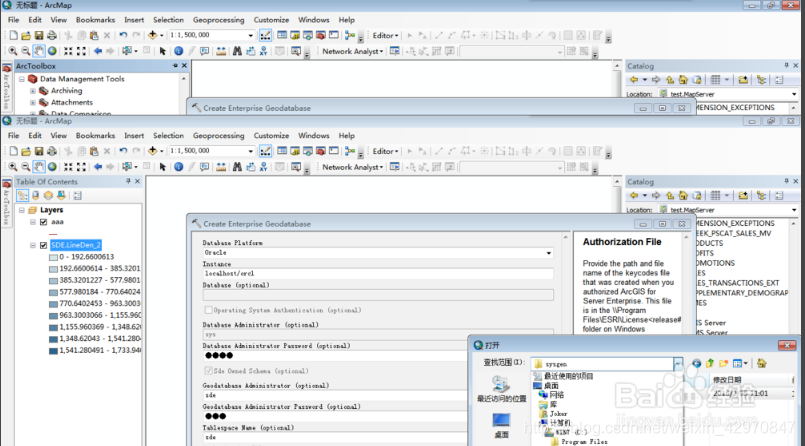Screen dimensions: 805x446
Task: Click Table Of Contents Options icon
Action: [78, 196]
